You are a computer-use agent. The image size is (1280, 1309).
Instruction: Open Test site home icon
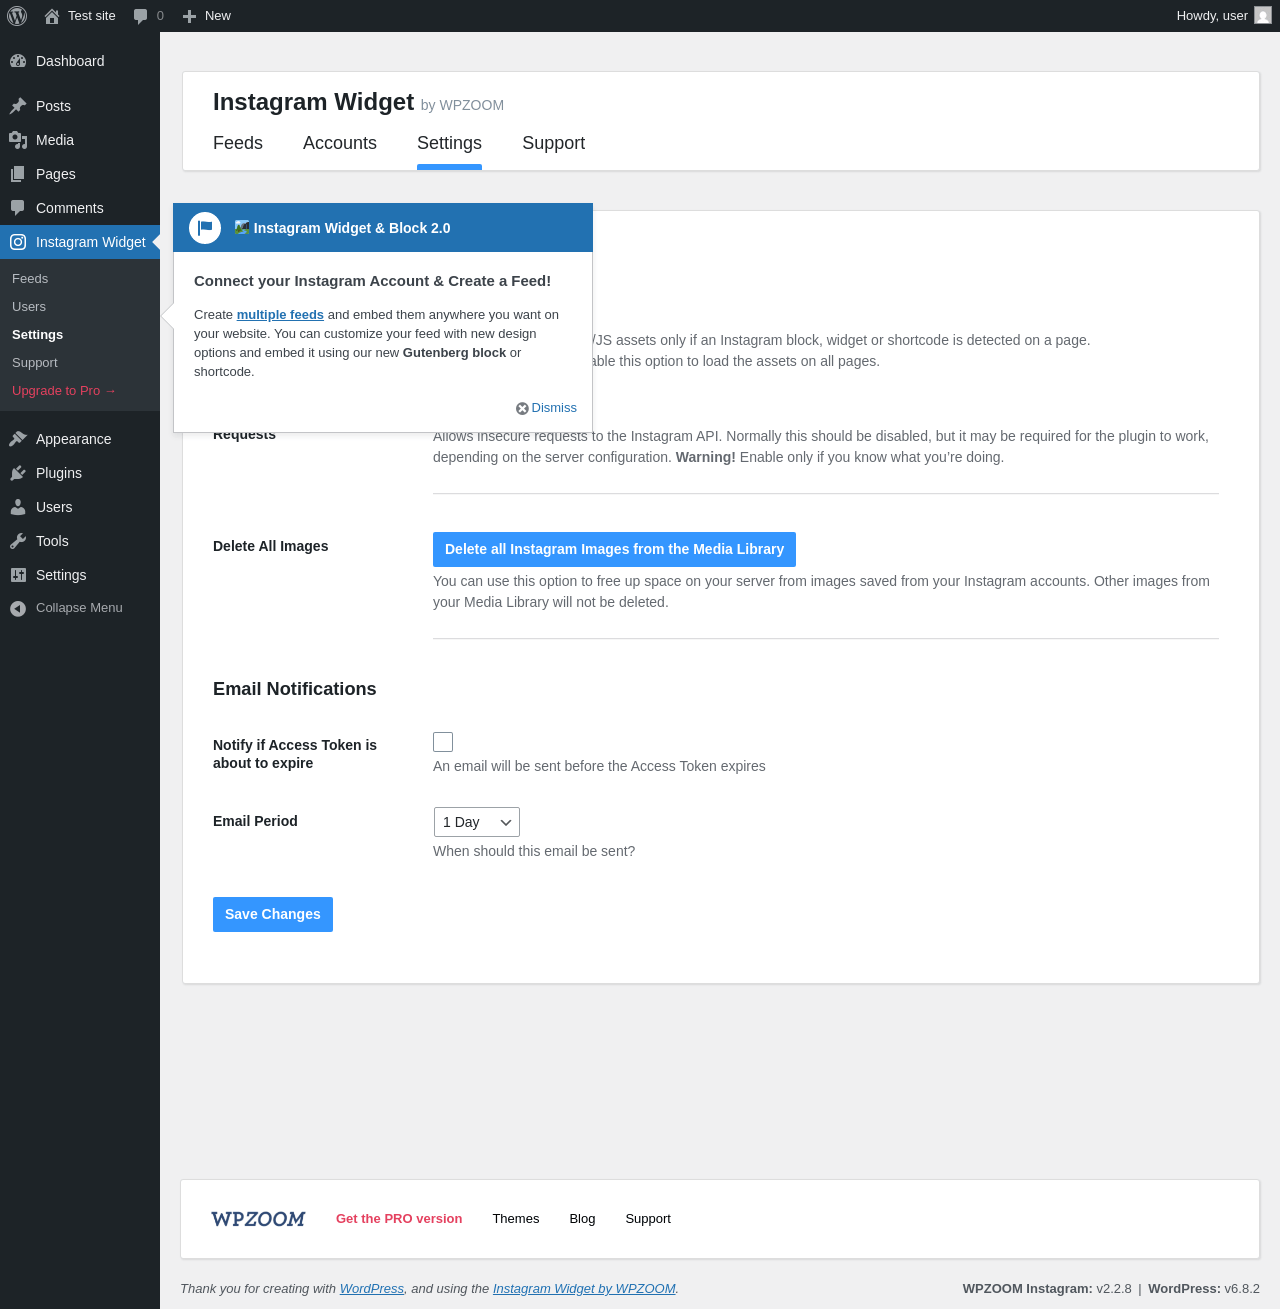click(x=52, y=16)
